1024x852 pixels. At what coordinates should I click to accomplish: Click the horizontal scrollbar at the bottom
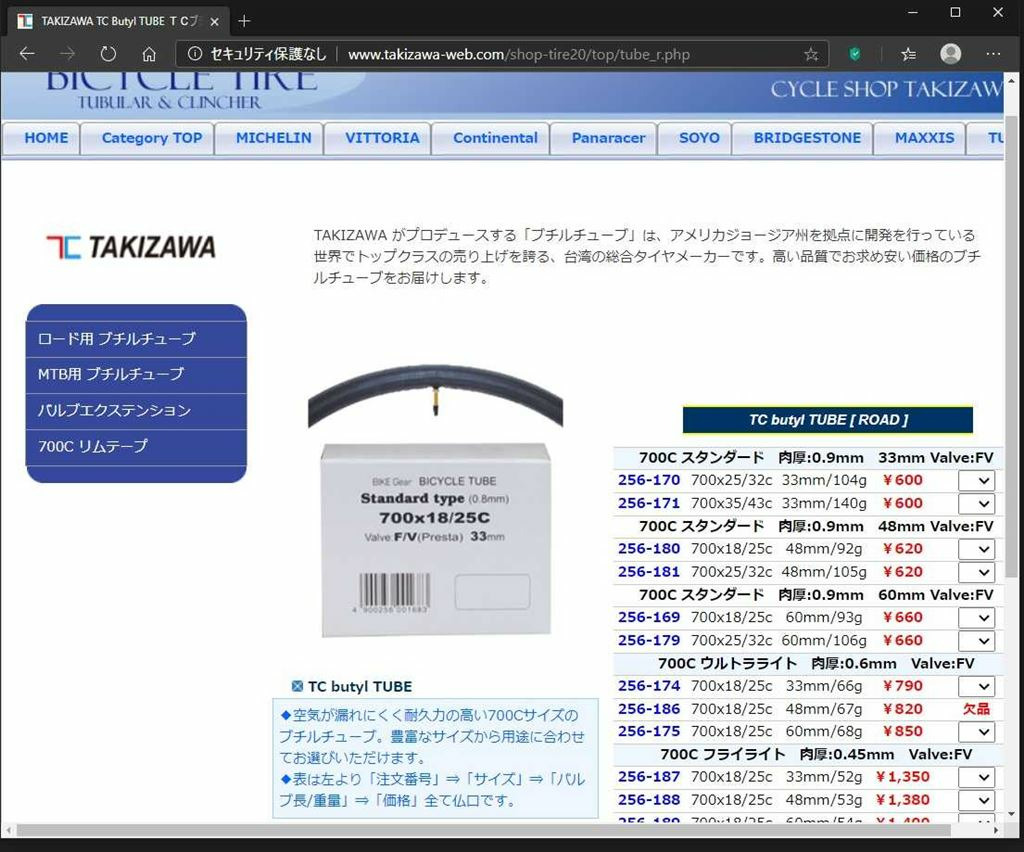coord(480,830)
